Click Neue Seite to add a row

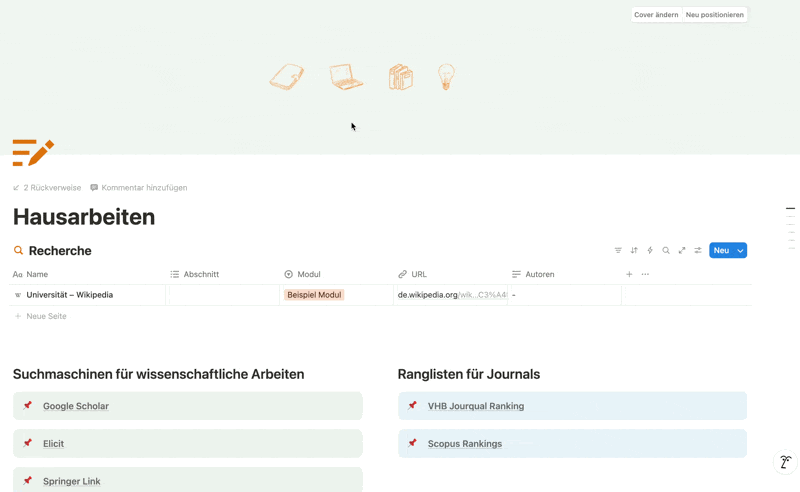pos(46,316)
